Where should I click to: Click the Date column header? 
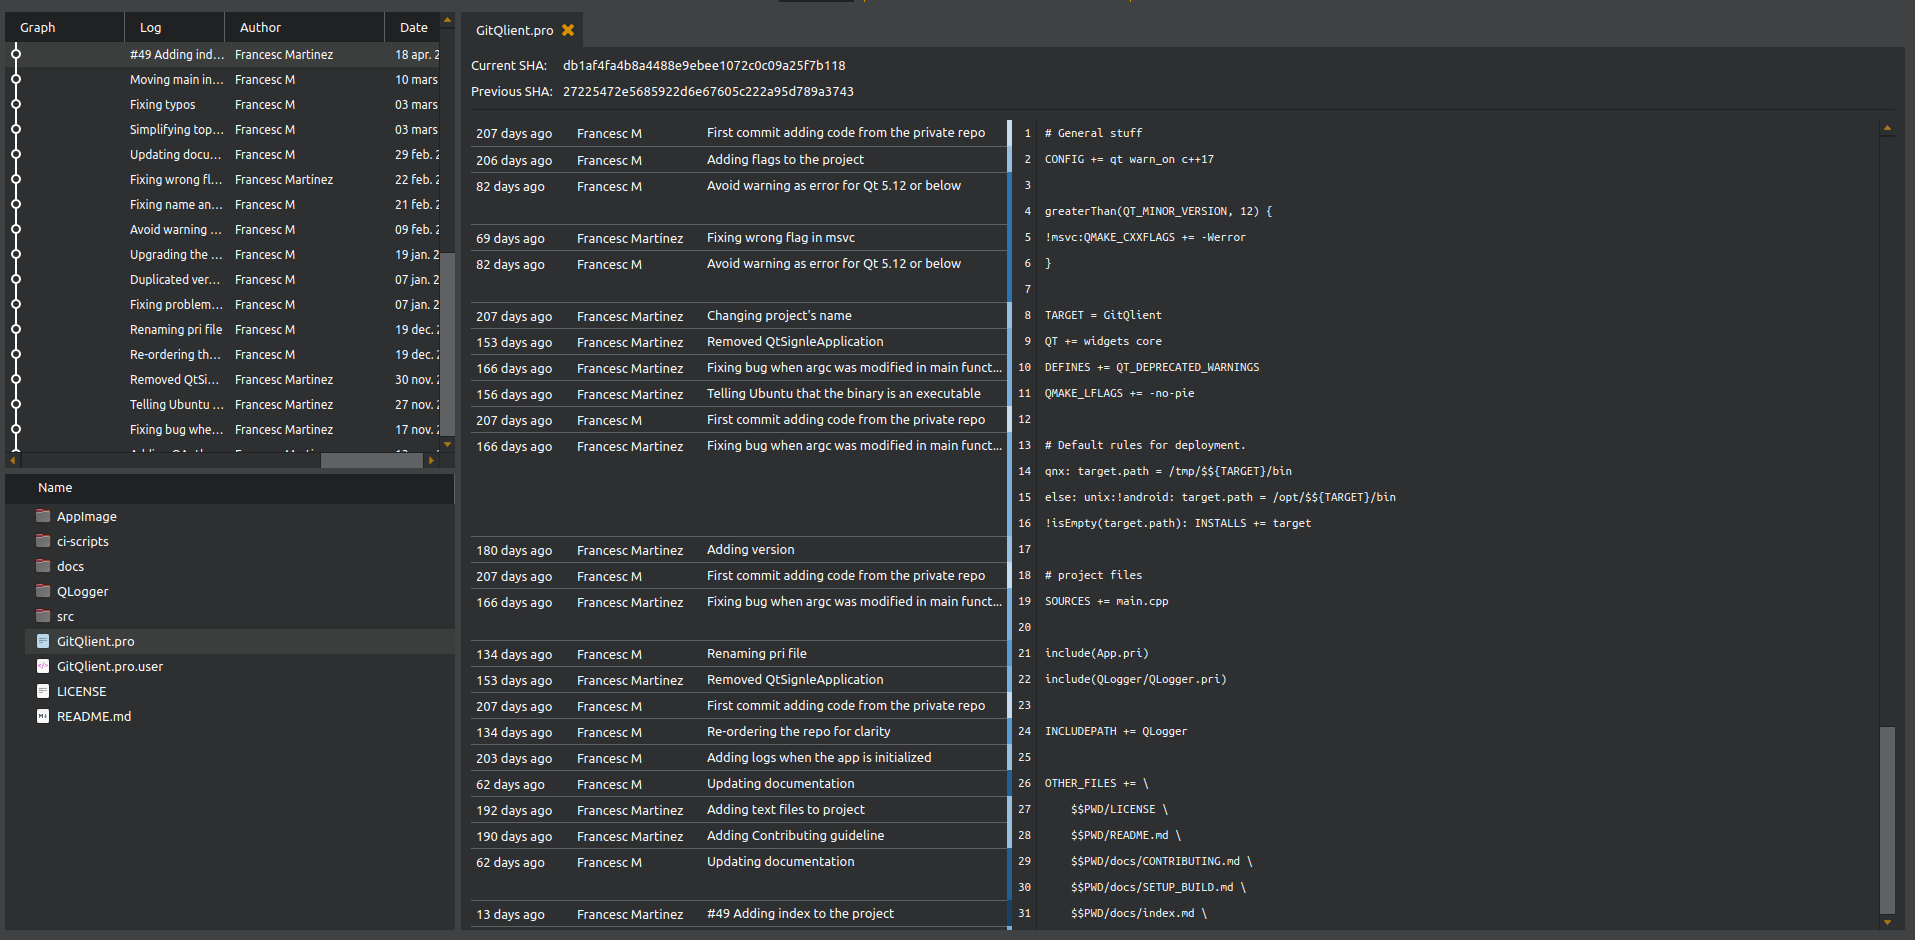click(413, 27)
